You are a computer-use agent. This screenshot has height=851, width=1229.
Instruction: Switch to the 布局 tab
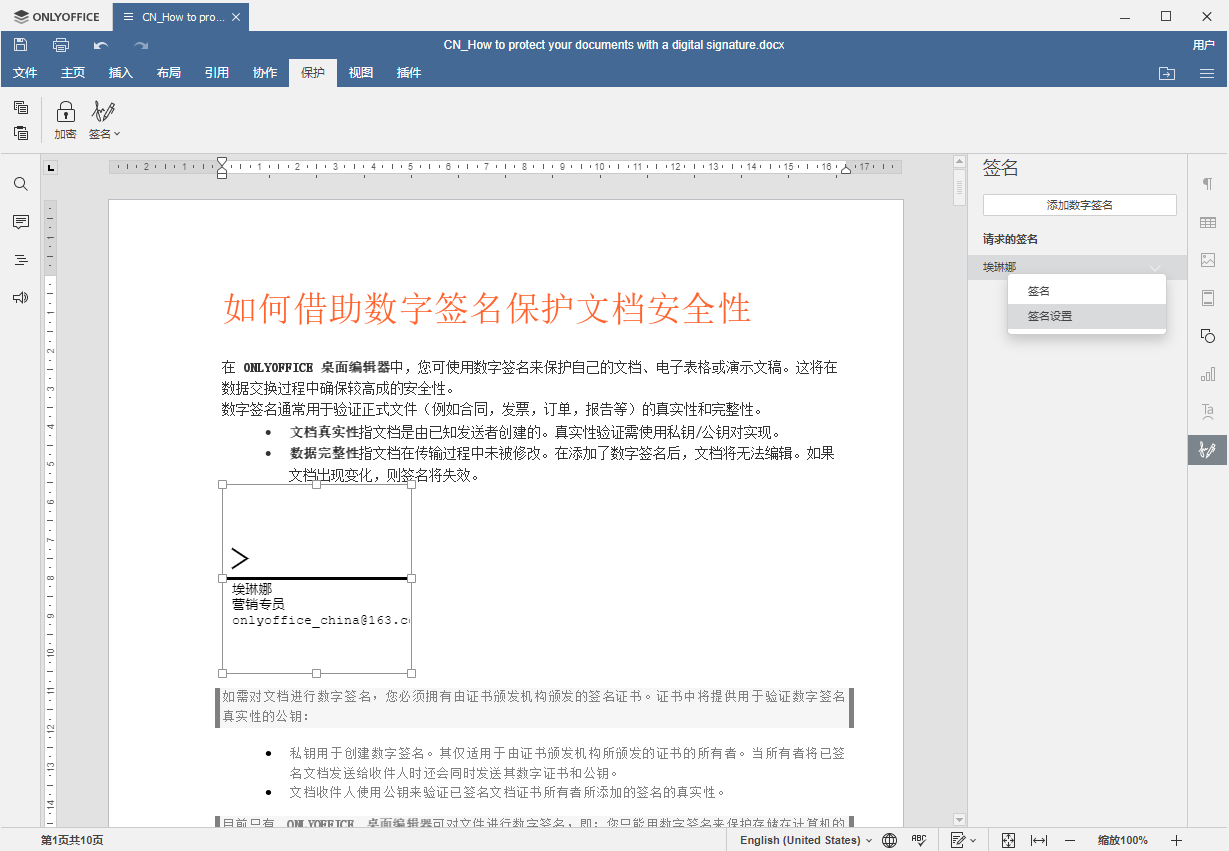(x=169, y=73)
